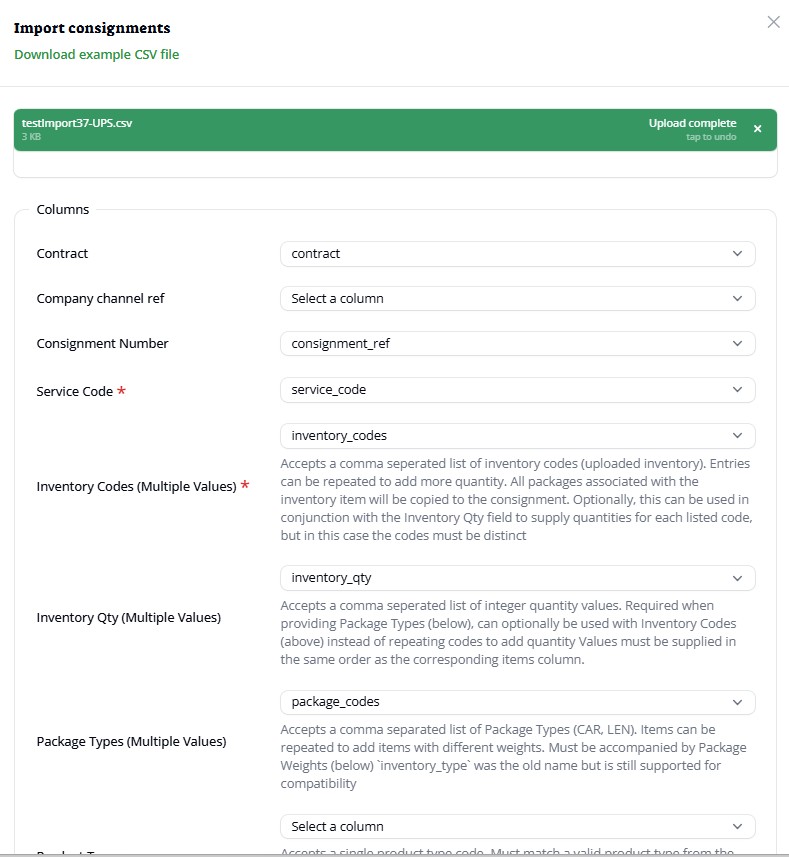The image size is (789, 857).
Task: Open the Inventory Qty column dropdown
Action: [x=517, y=578]
